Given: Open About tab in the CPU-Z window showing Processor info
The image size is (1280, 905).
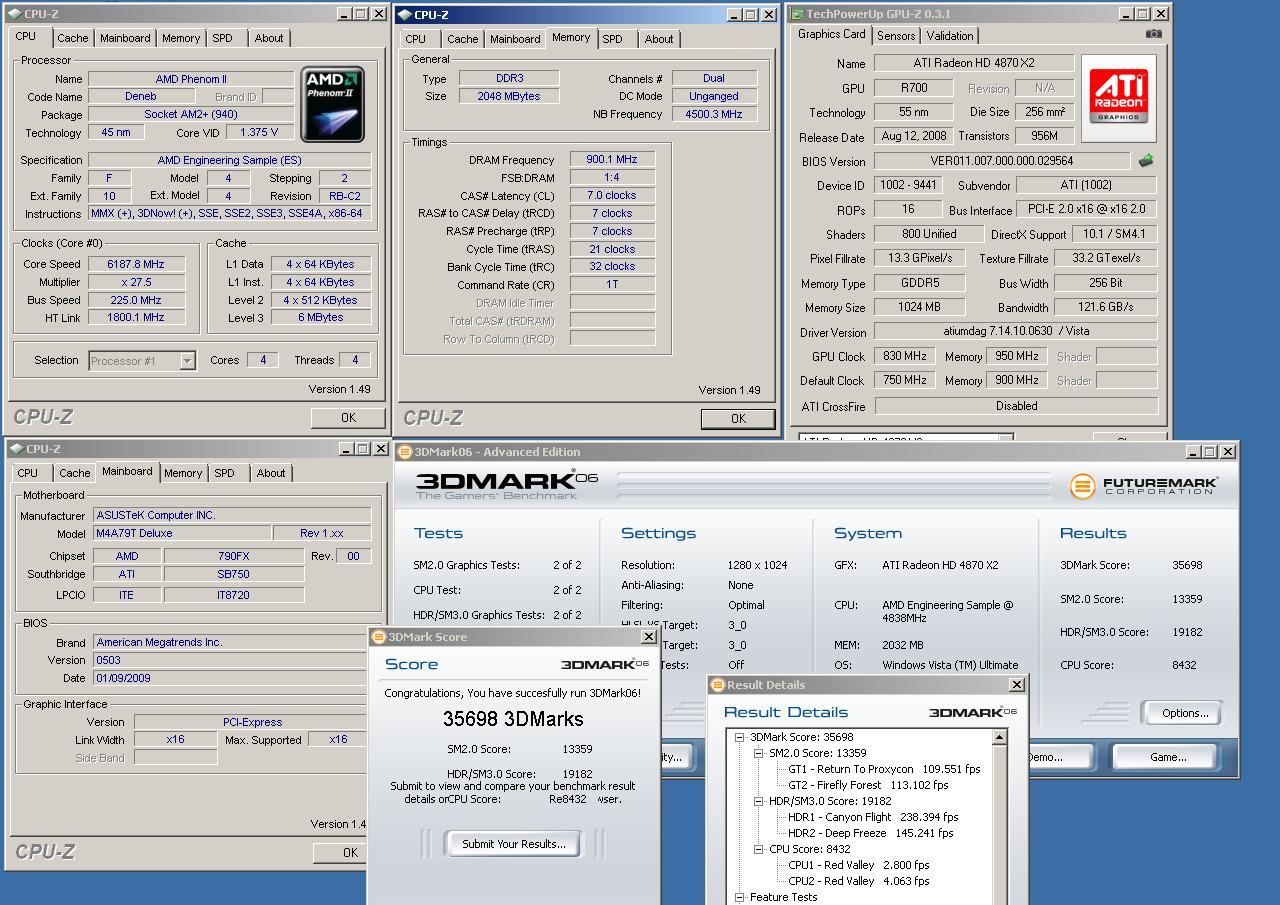Looking at the screenshot, I should (269, 38).
